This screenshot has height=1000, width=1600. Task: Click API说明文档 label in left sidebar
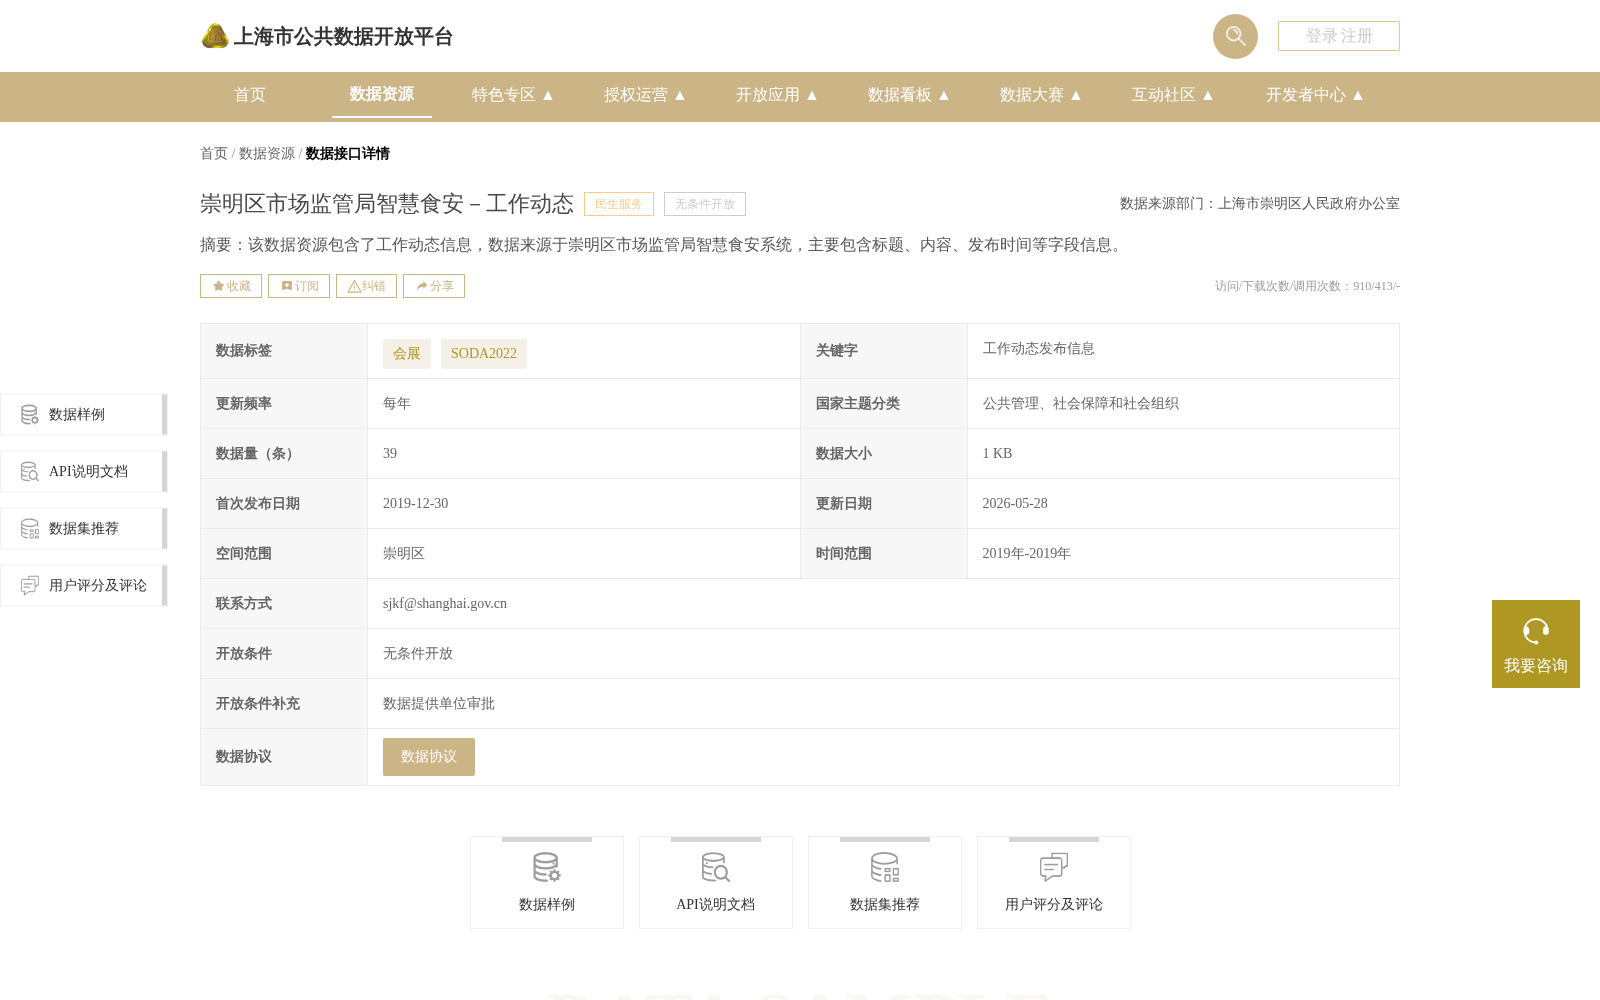(88, 472)
